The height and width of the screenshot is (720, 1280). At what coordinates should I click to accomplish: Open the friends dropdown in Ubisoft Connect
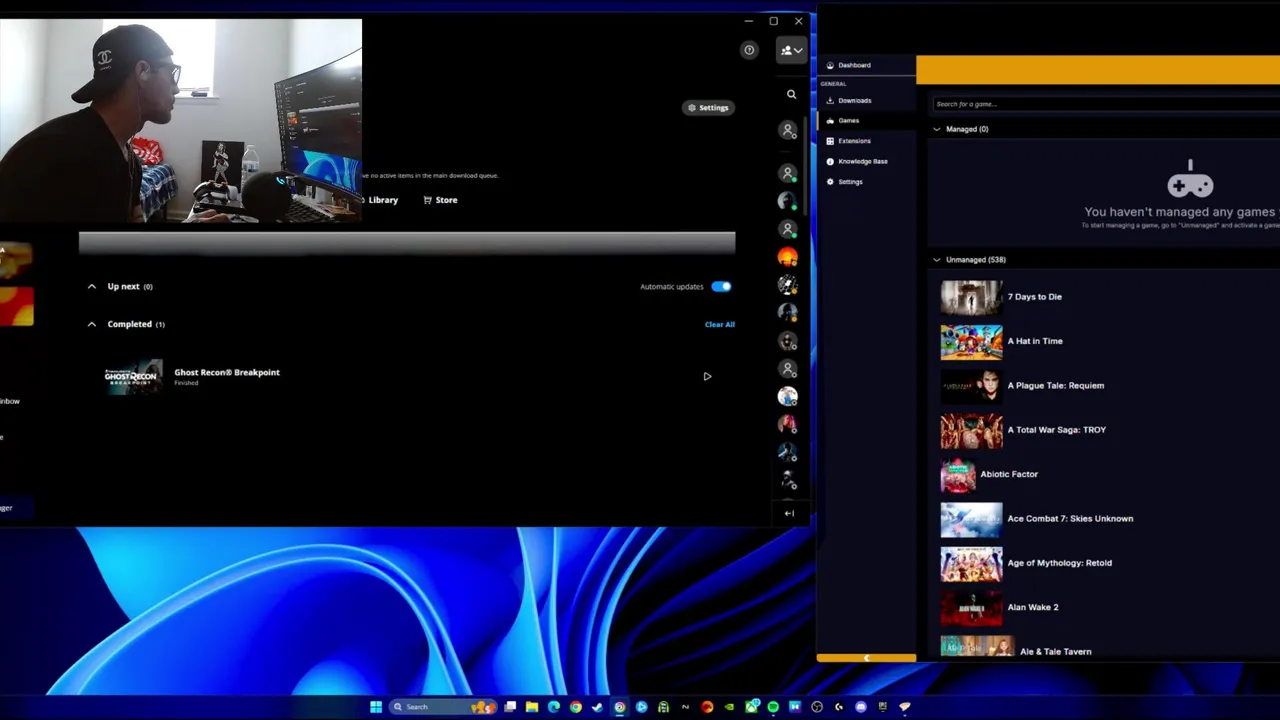click(x=791, y=50)
